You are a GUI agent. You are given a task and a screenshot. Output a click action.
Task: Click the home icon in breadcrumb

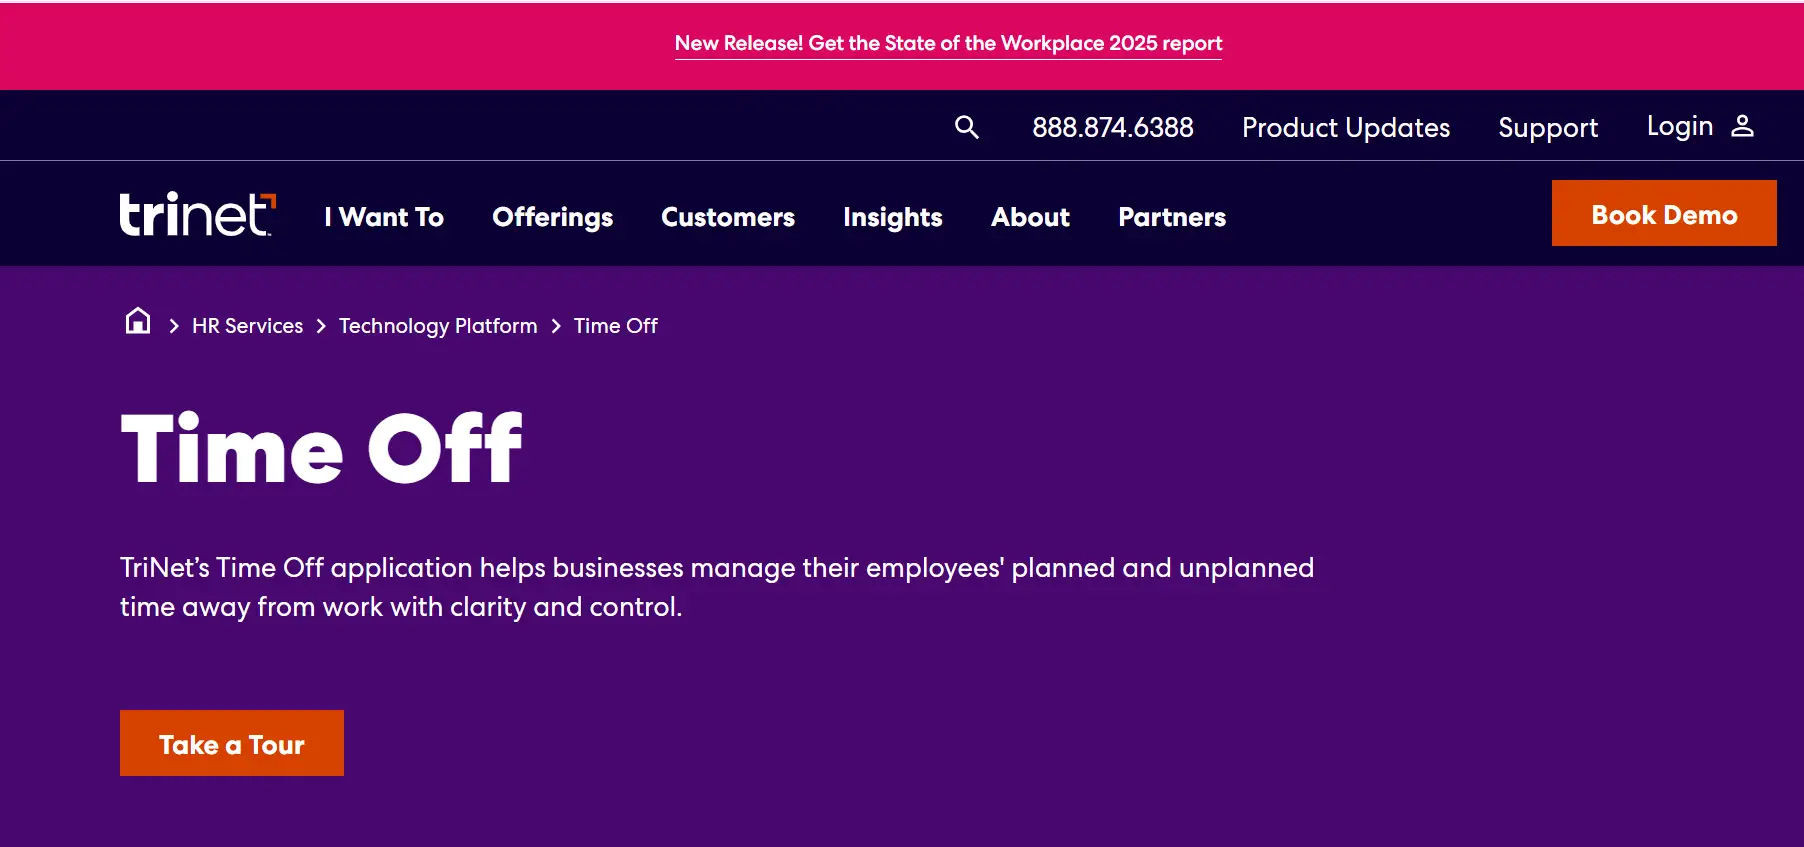[138, 321]
